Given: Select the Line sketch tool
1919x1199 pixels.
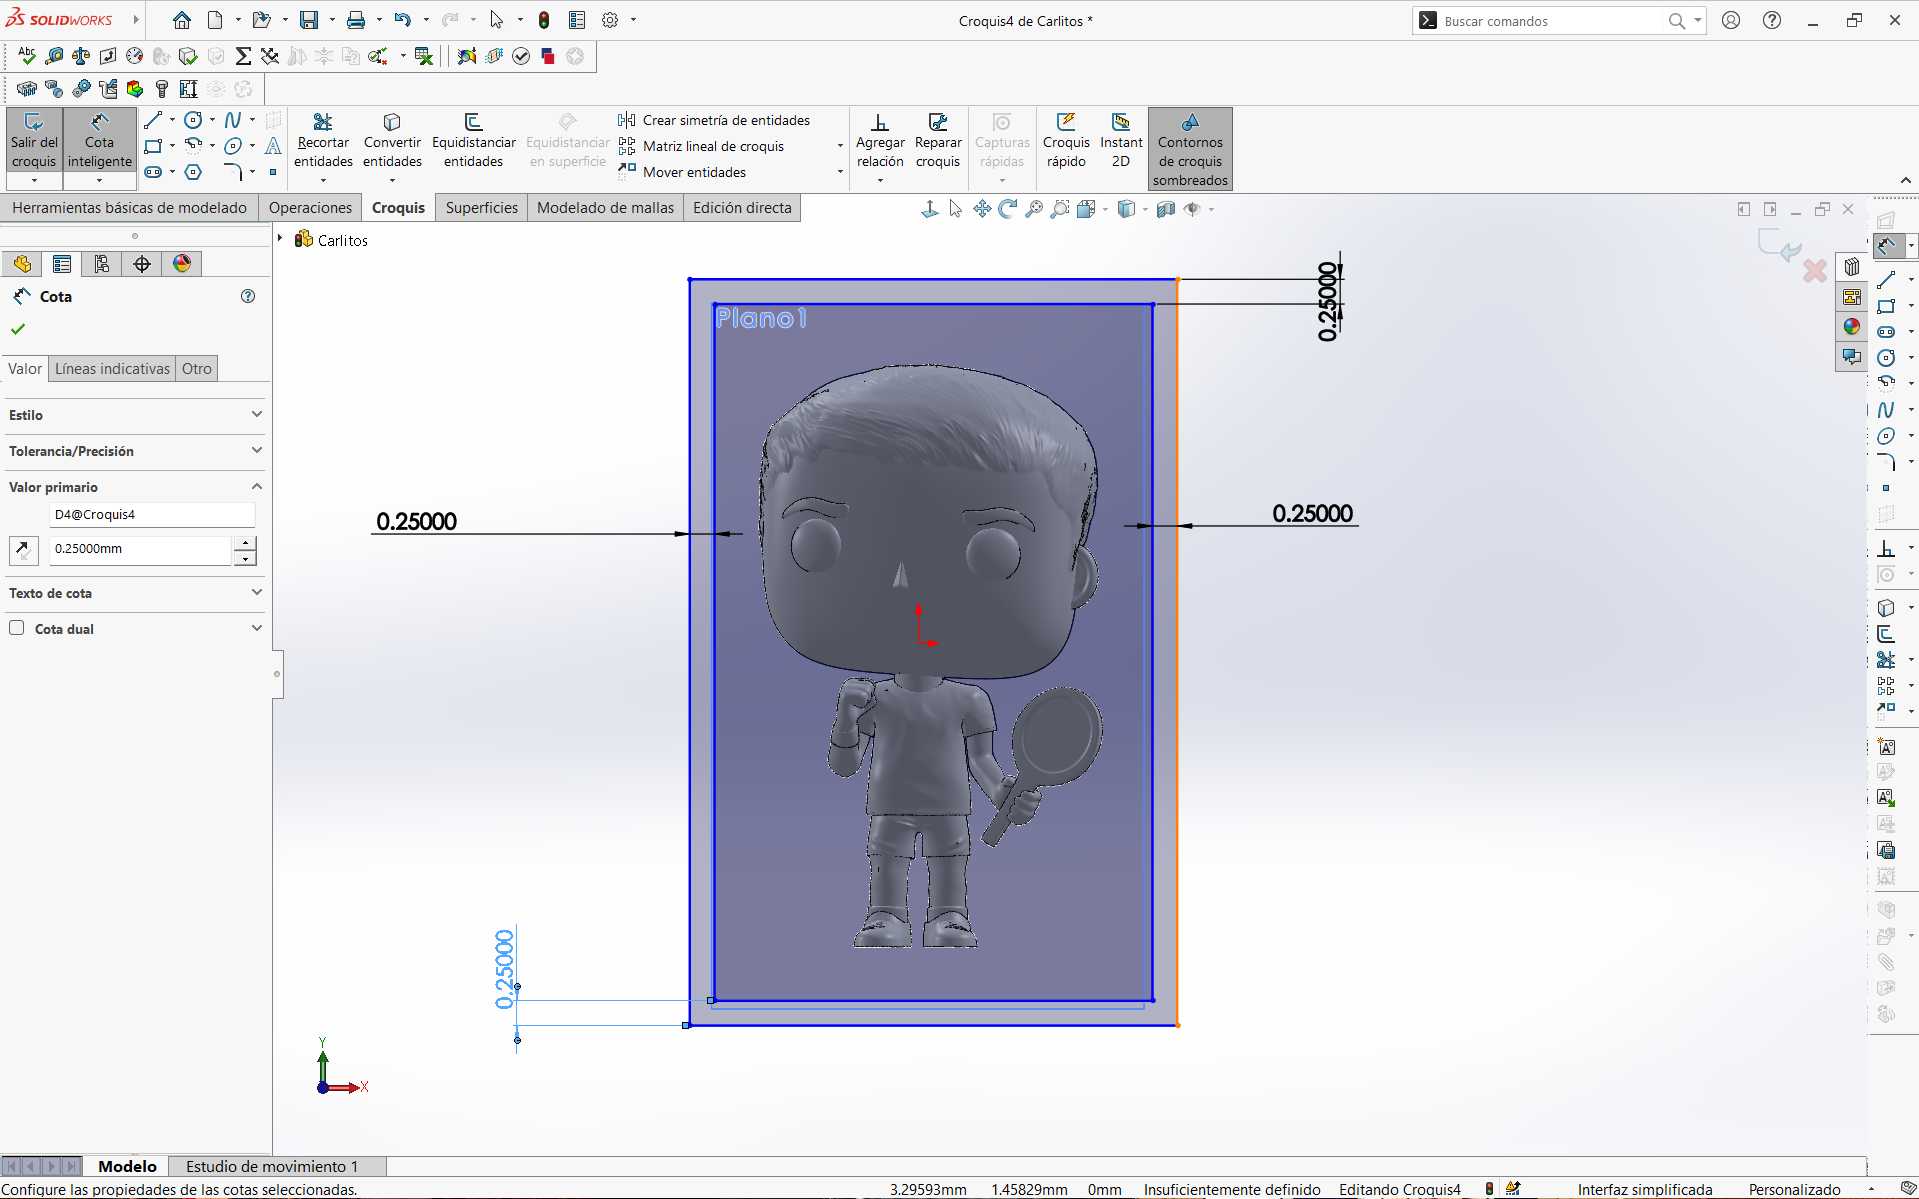Looking at the screenshot, I should point(153,120).
